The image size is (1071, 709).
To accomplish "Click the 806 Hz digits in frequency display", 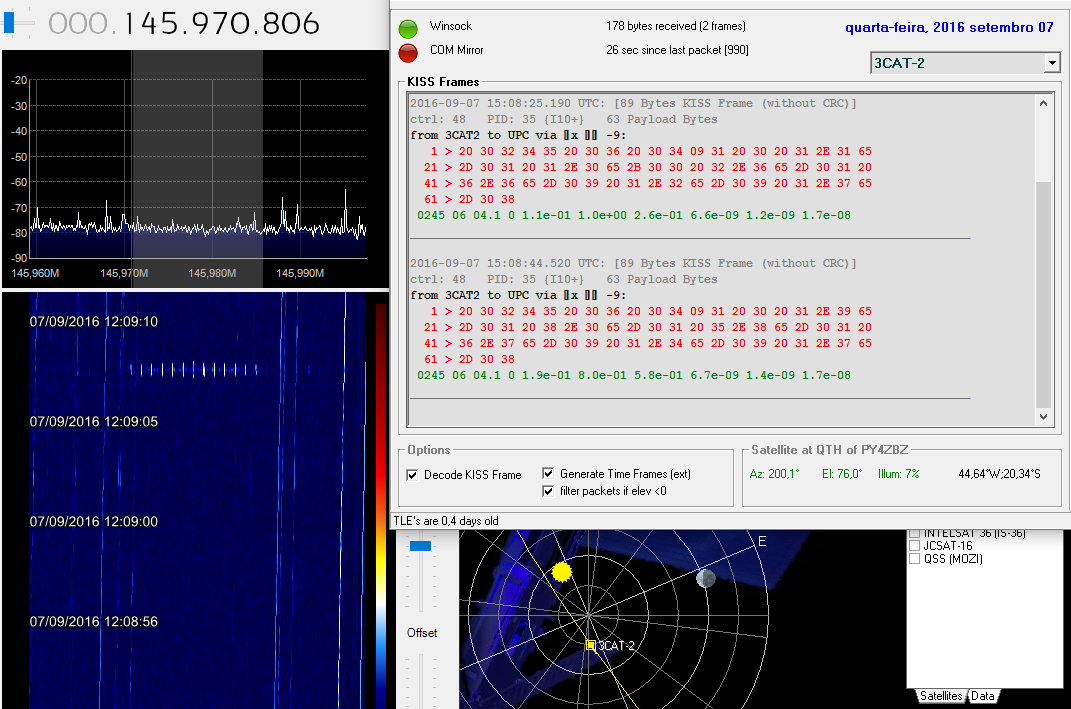I will pyautogui.click(x=291, y=23).
